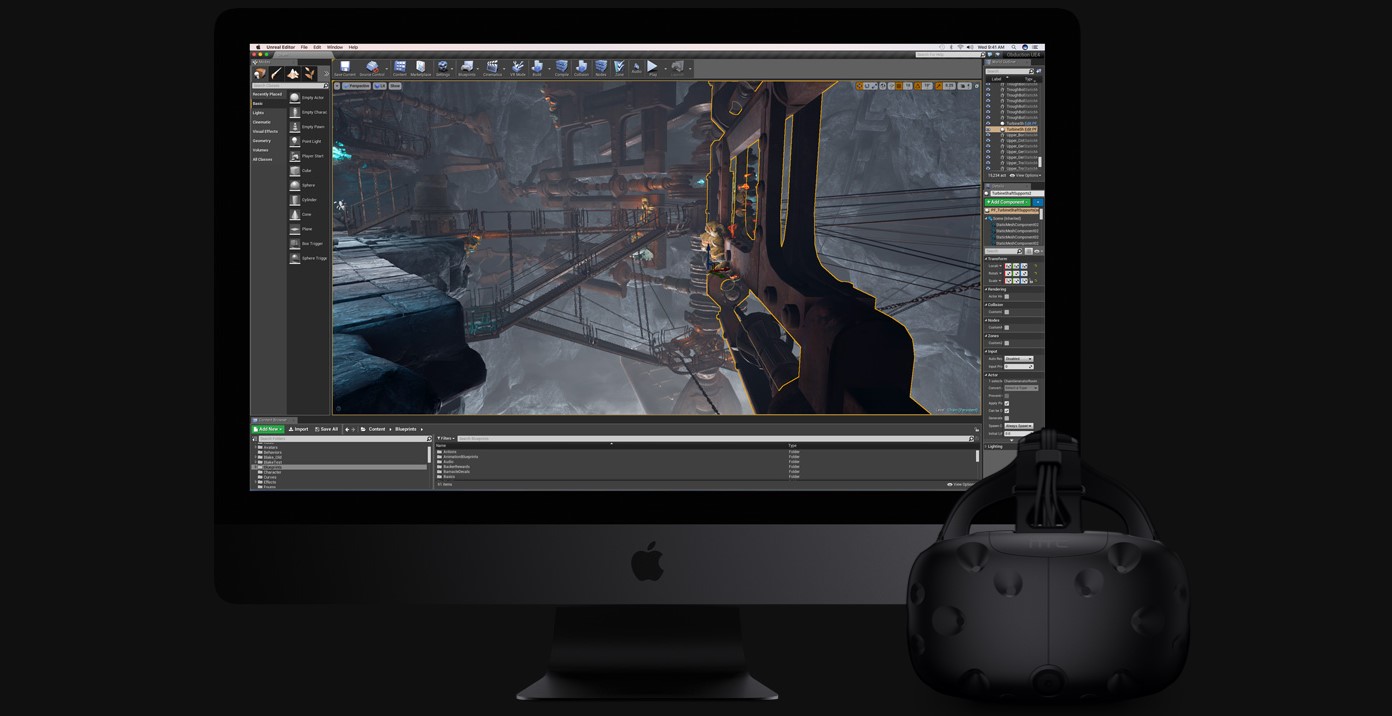Open the Edit menu
The width and height of the screenshot is (1392, 716).
point(317,47)
